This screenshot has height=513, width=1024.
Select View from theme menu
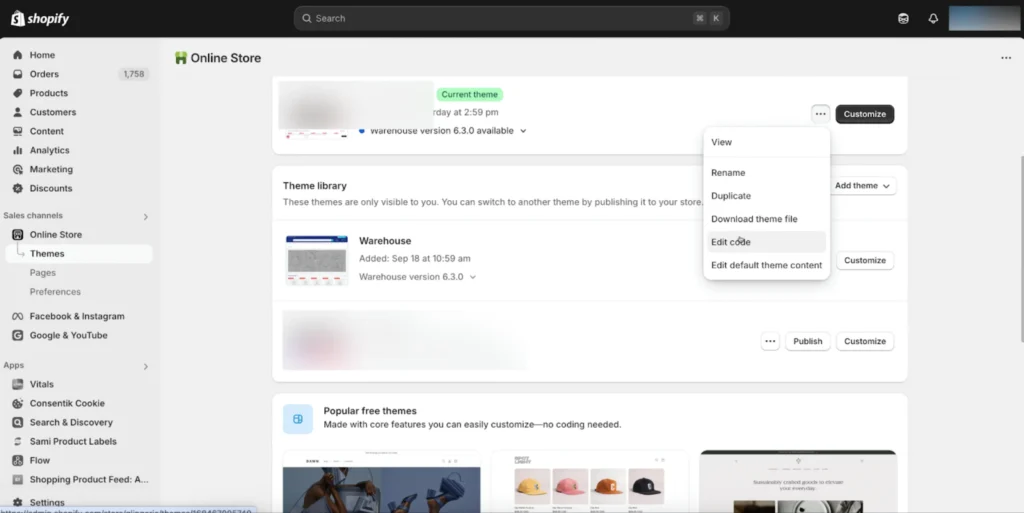pyautogui.click(x=767, y=142)
